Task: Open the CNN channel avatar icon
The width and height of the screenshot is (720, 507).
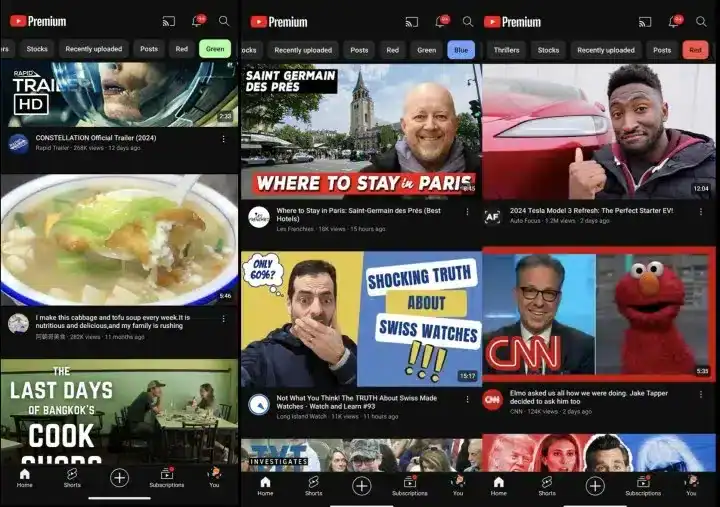Action: (492, 400)
